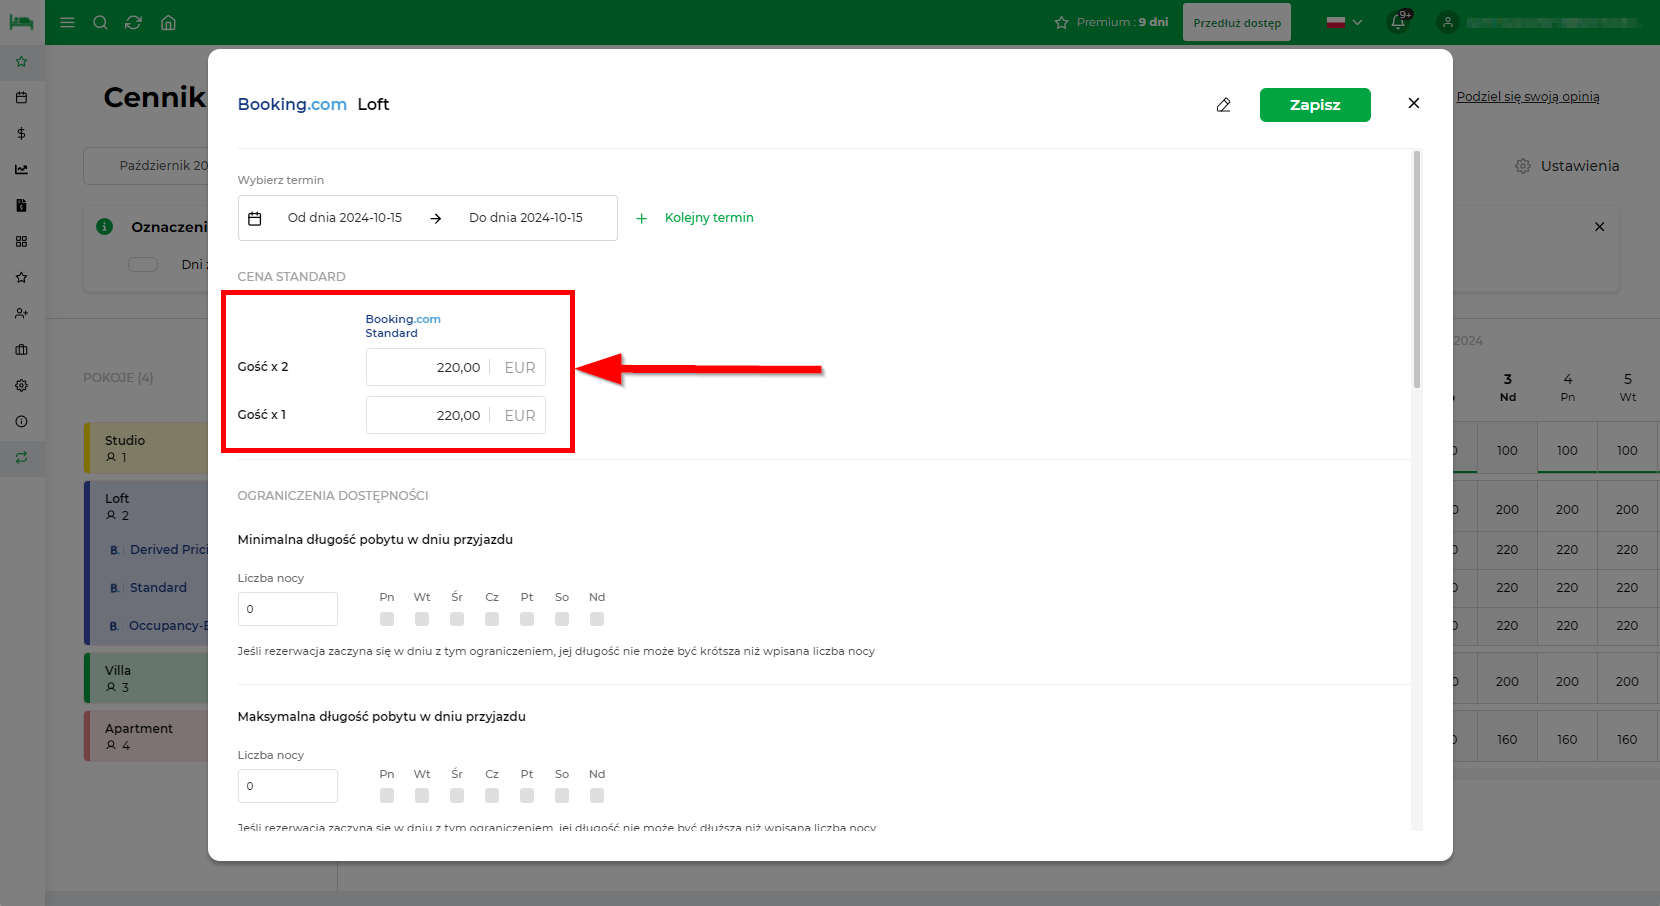Image resolution: width=1660 pixels, height=906 pixels.
Task: Open Ustawienia settings link
Action: [1567, 166]
